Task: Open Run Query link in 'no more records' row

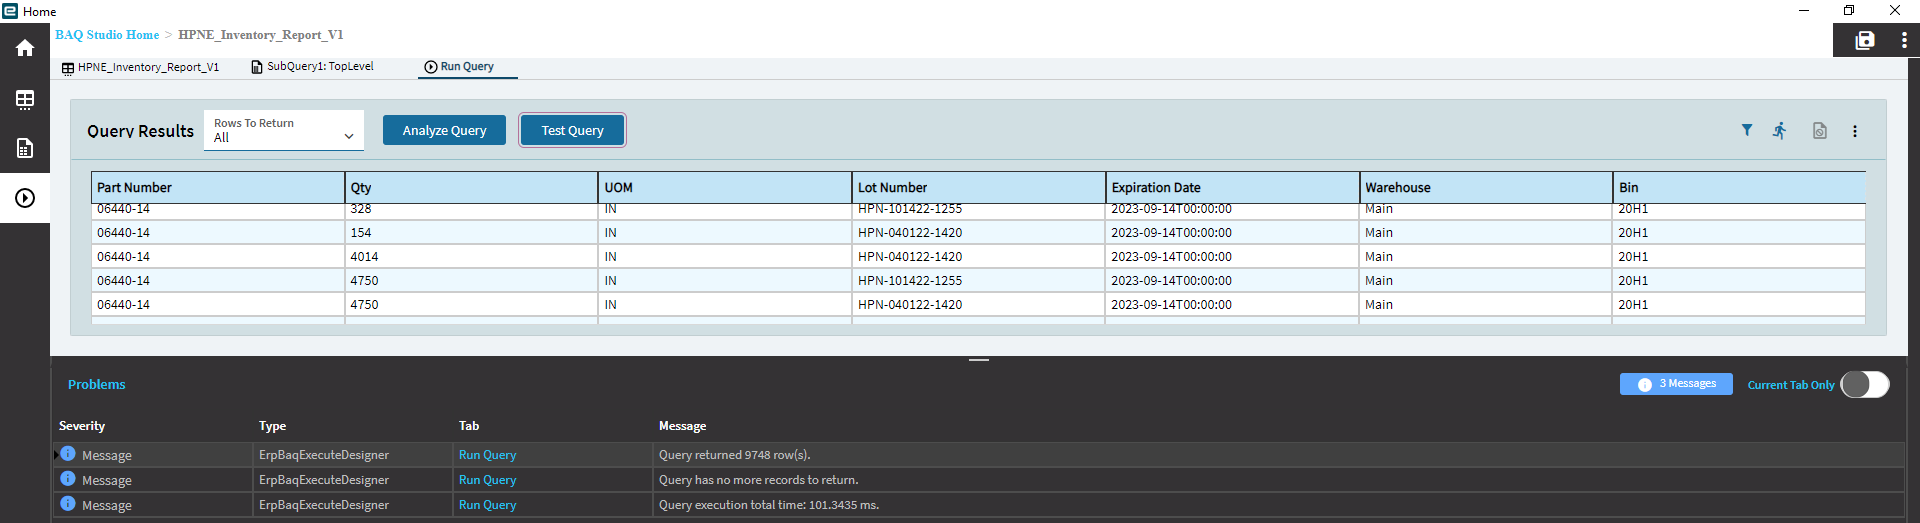Action: point(487,480)
